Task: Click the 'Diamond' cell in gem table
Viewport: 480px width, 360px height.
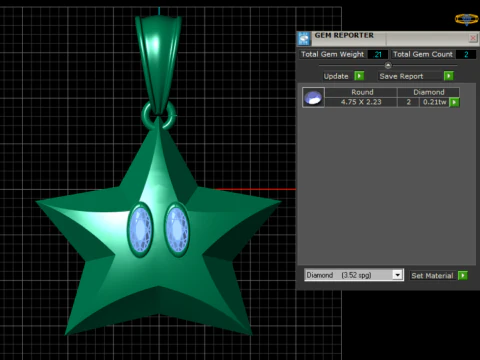Action: pyautogui.click(x=429, y=92)
